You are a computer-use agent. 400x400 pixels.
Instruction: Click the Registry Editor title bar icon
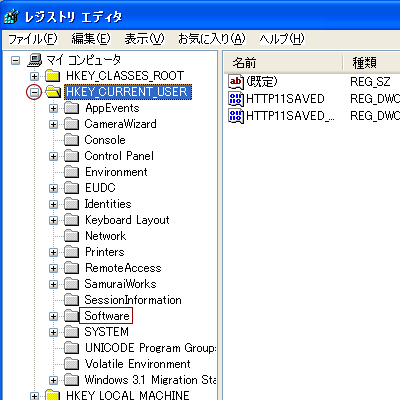[x=12, y=17]
